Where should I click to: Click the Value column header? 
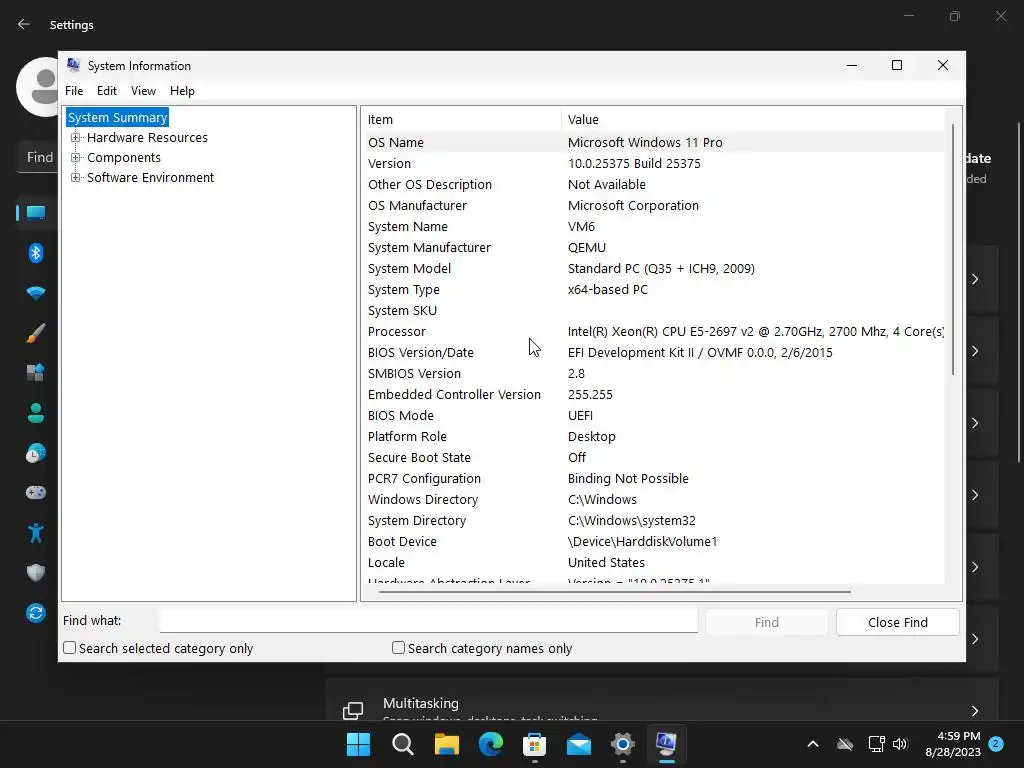pyautogui.click(x=752, y=120)
